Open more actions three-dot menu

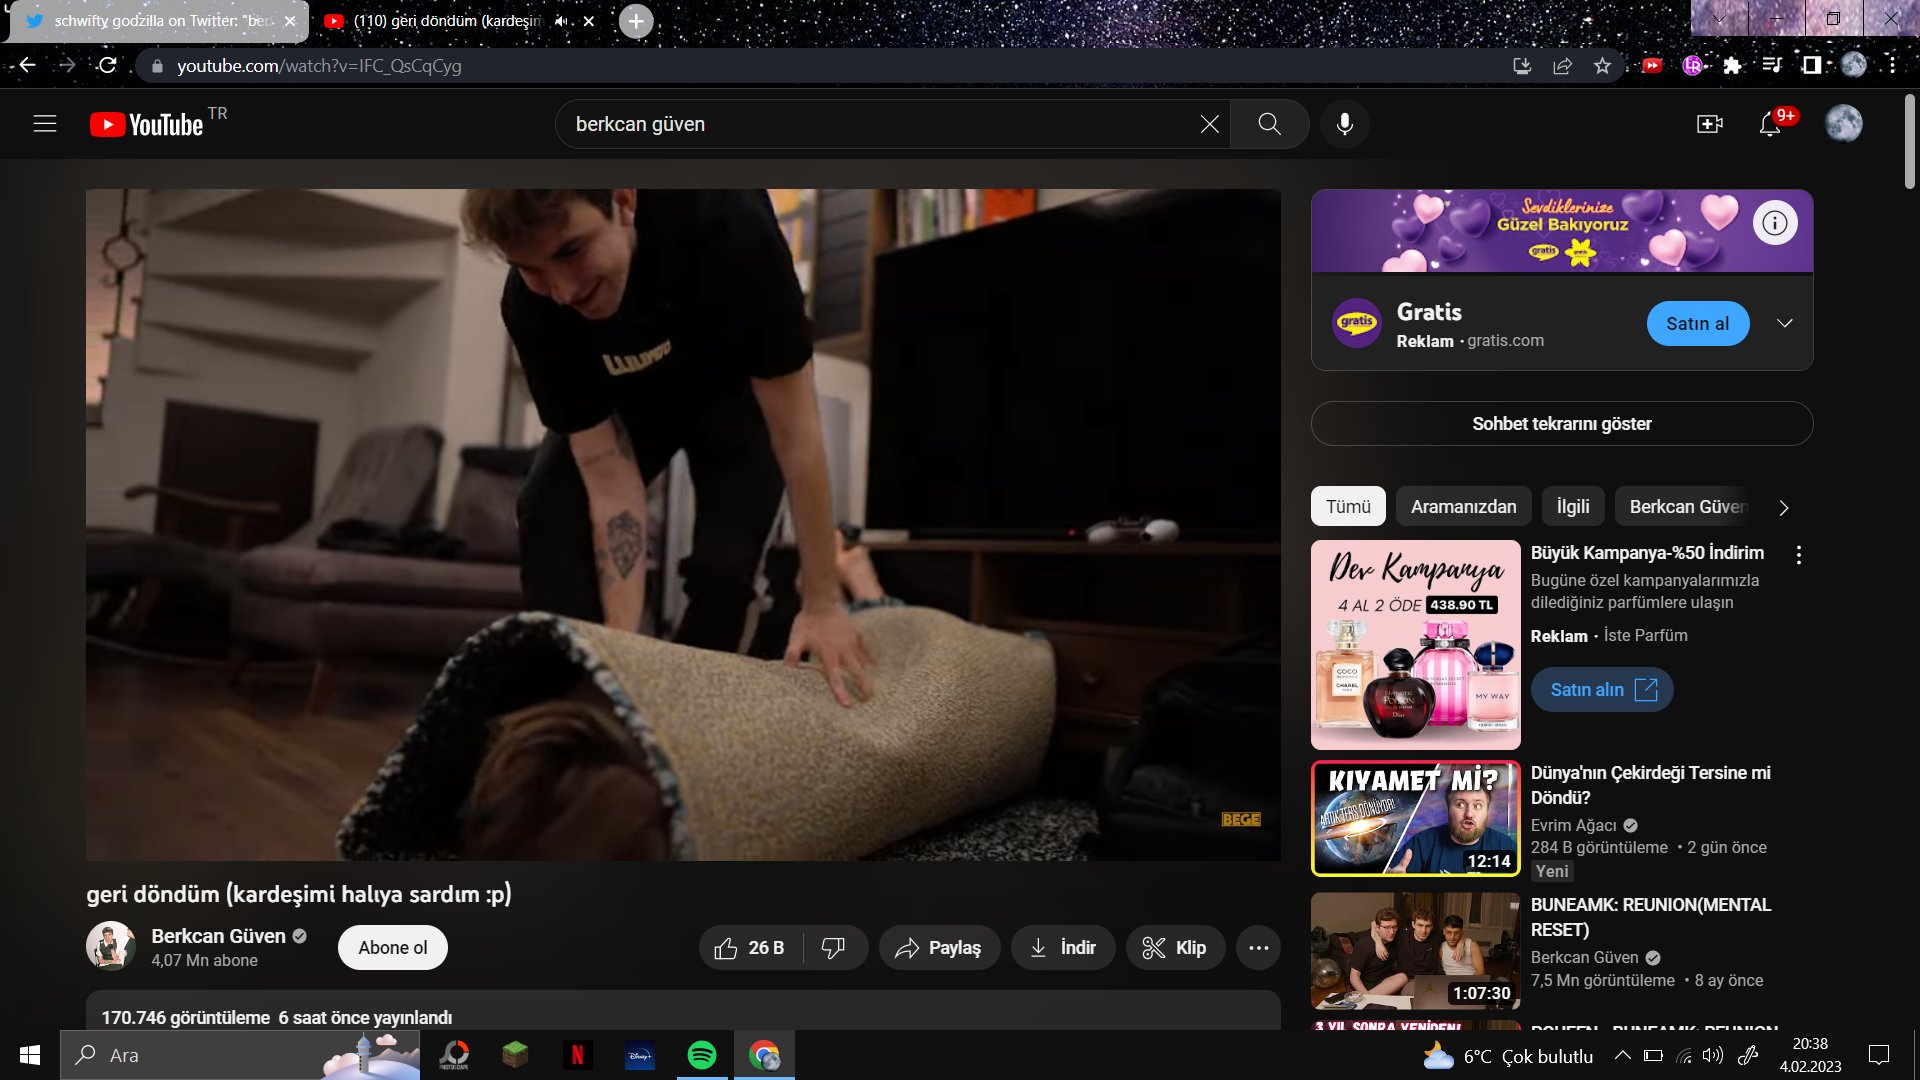1258,948
